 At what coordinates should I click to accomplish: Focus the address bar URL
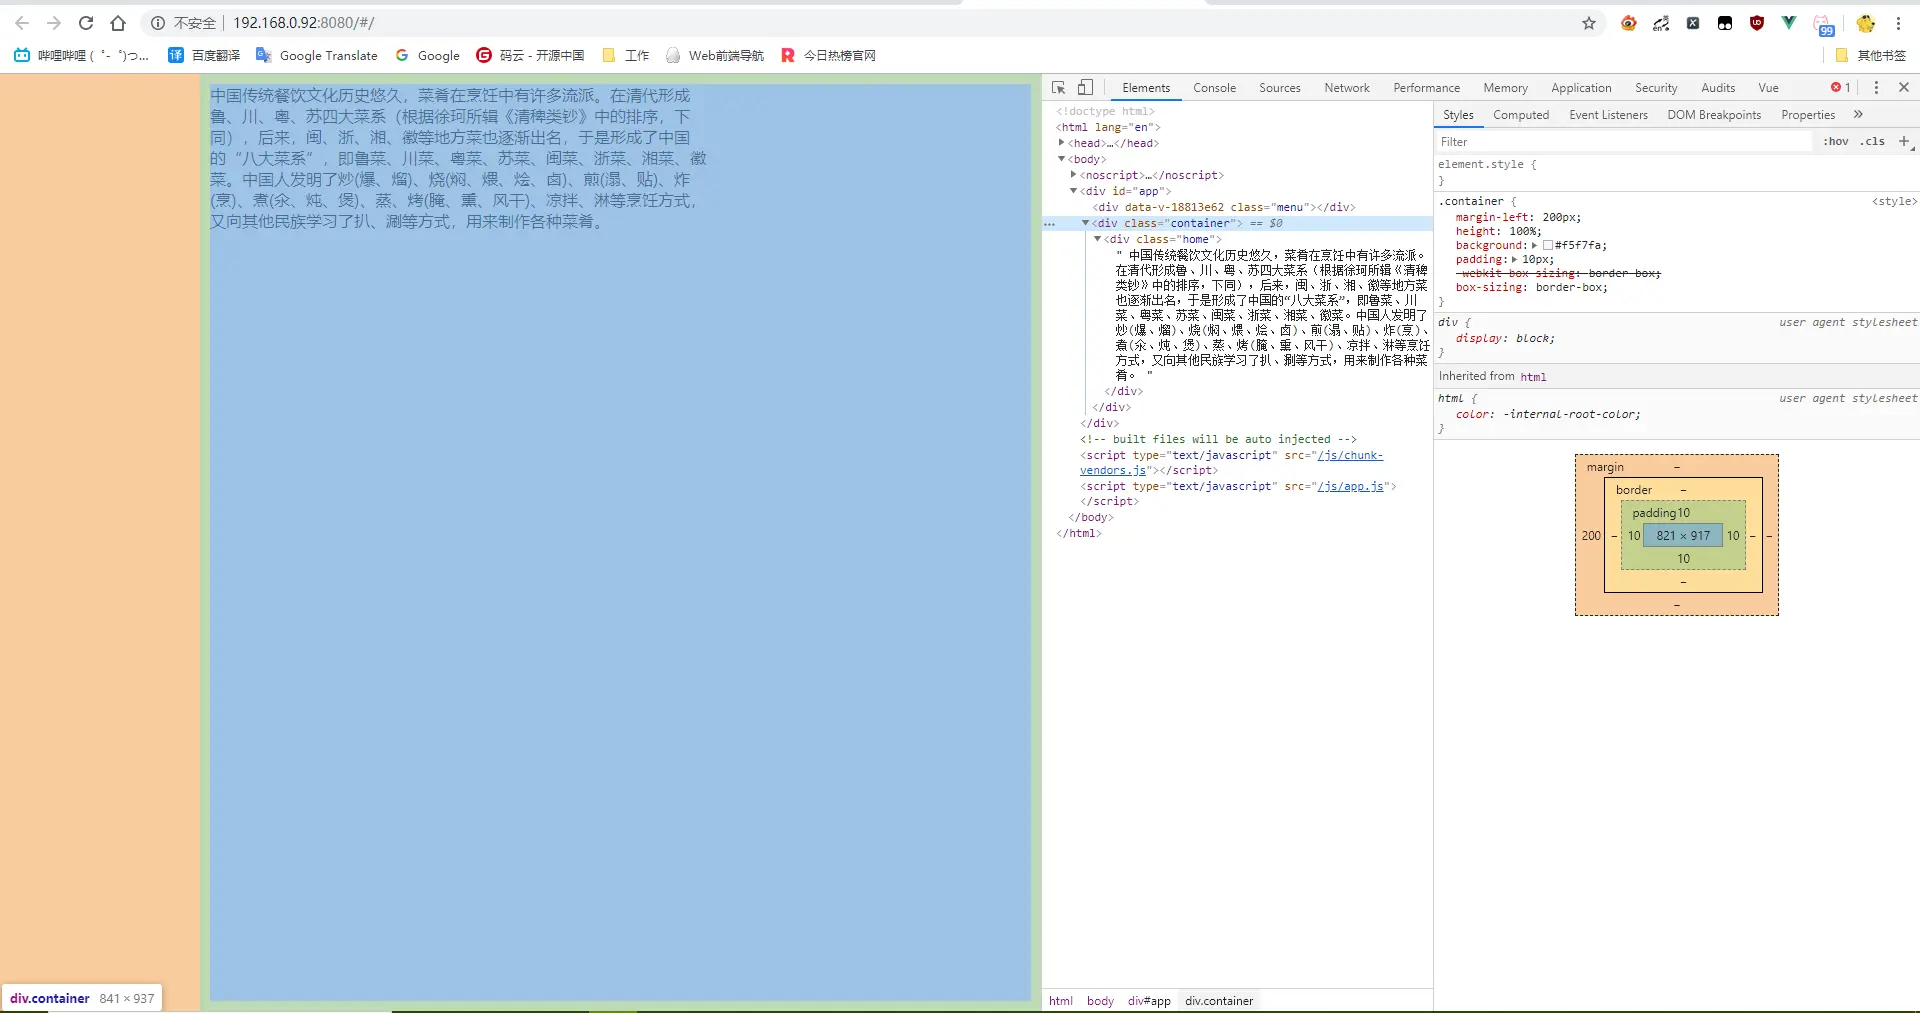pos(304,23)
